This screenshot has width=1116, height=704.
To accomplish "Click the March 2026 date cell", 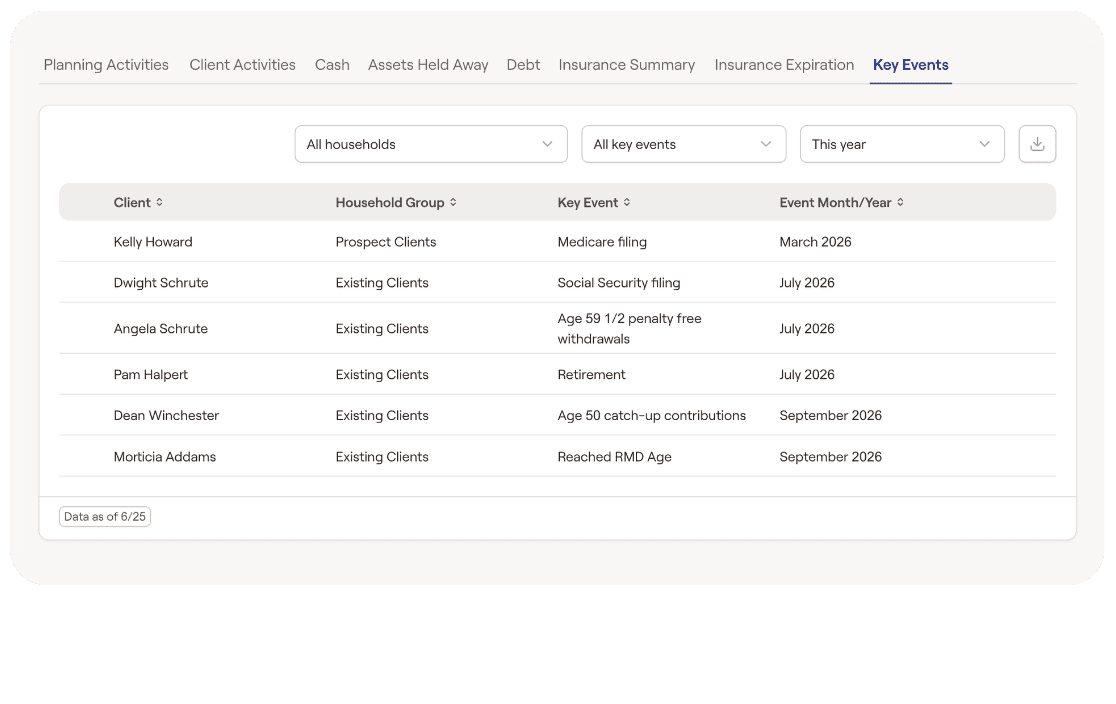I will [815, 242].
